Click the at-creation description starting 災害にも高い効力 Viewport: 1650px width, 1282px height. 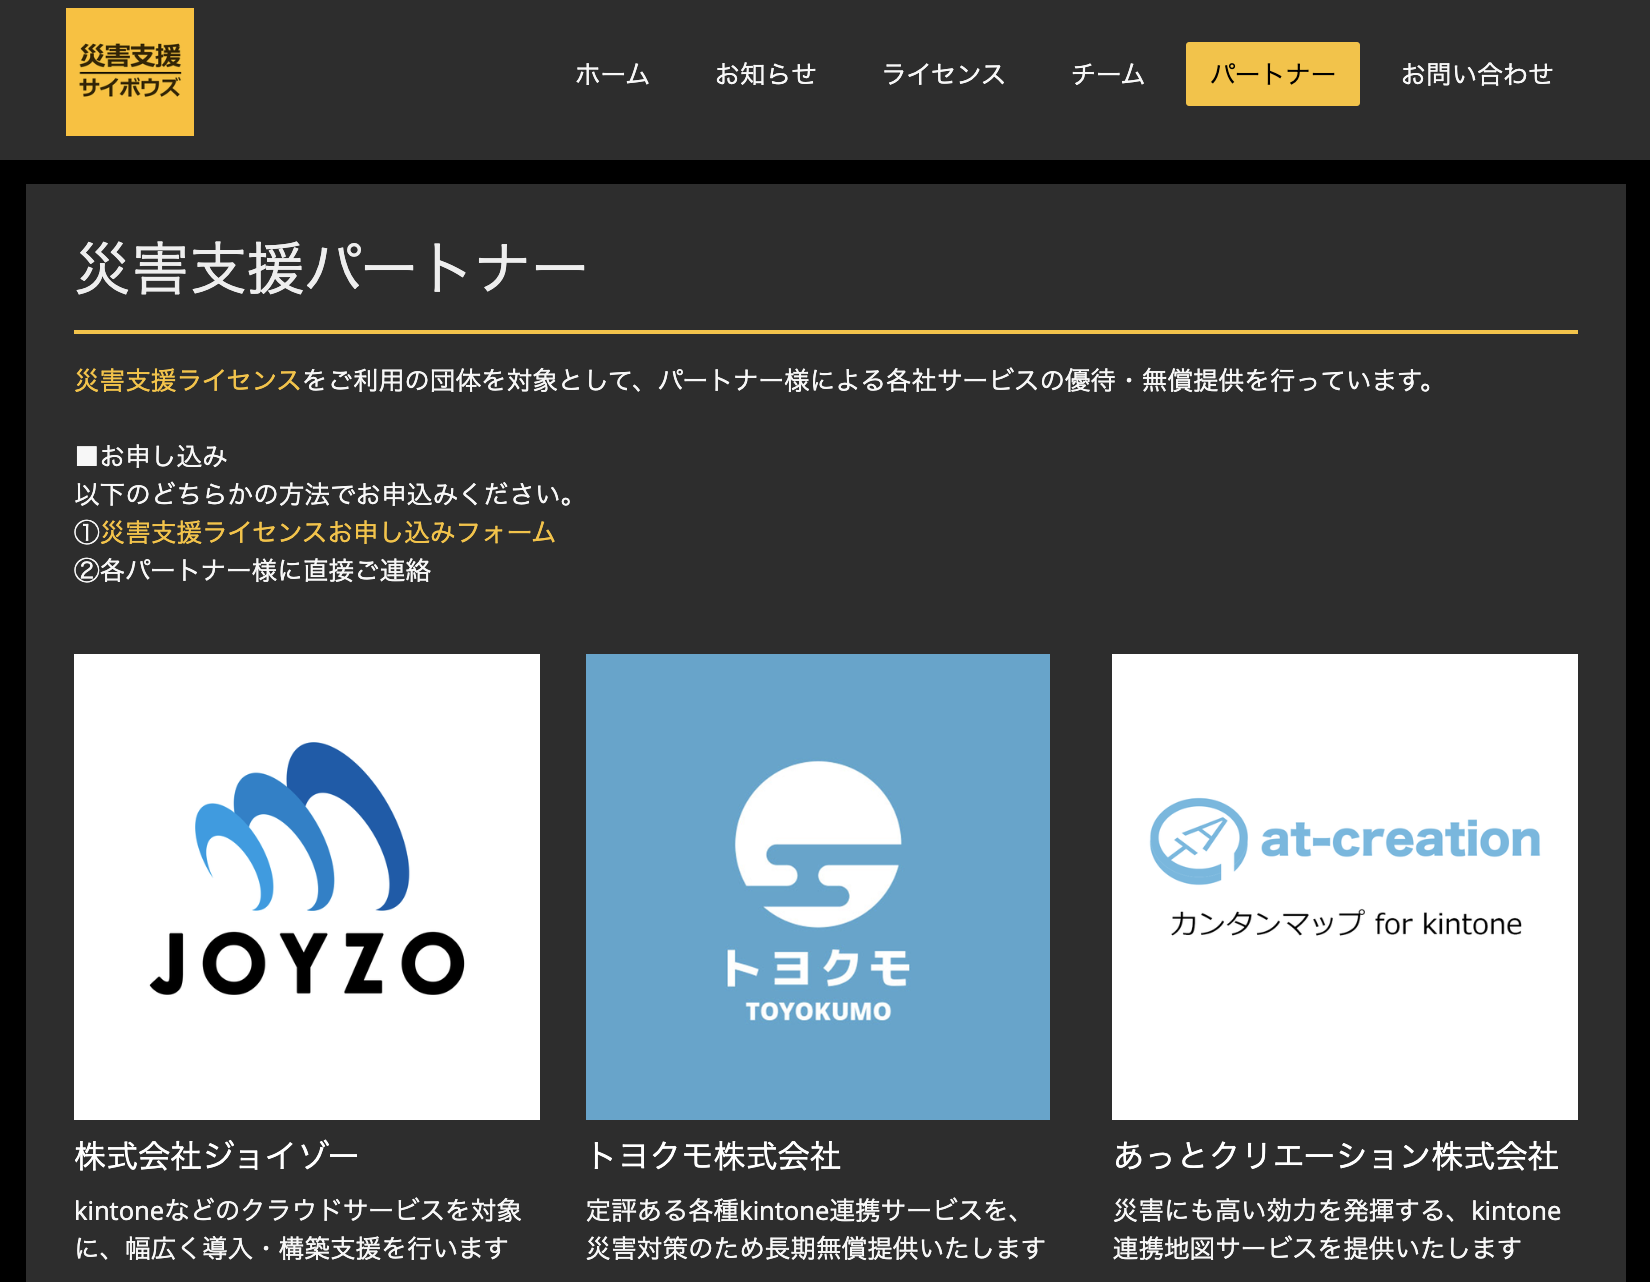1337,1229
